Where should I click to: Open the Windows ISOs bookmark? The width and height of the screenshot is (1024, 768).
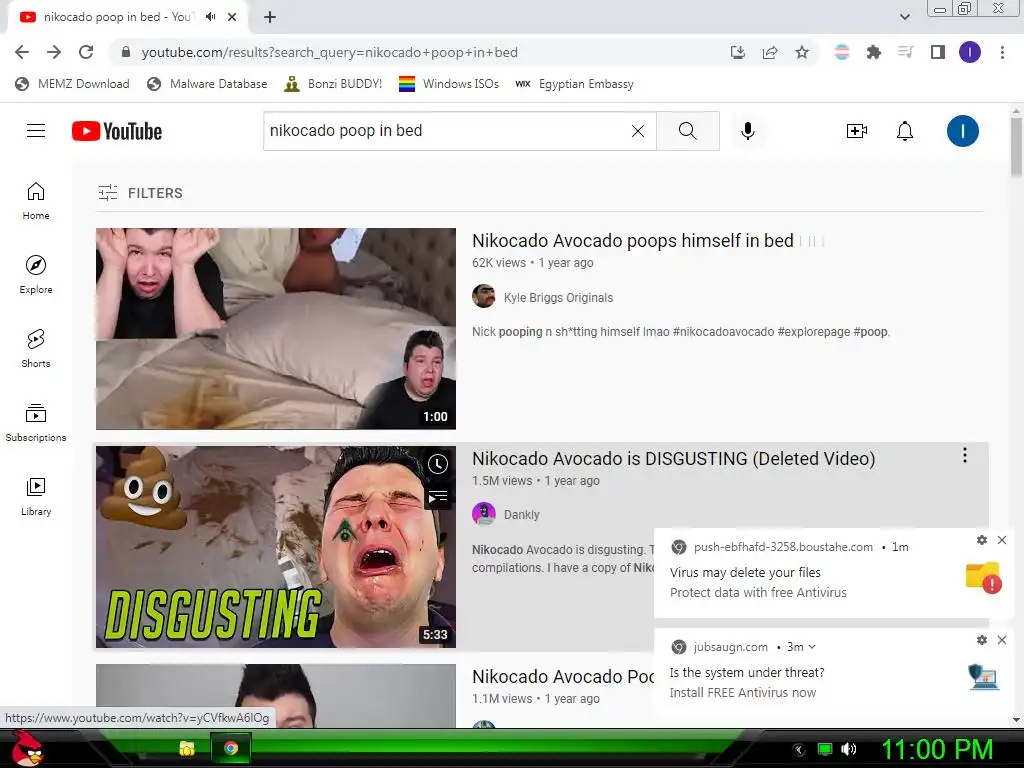(x=449, y=84)
